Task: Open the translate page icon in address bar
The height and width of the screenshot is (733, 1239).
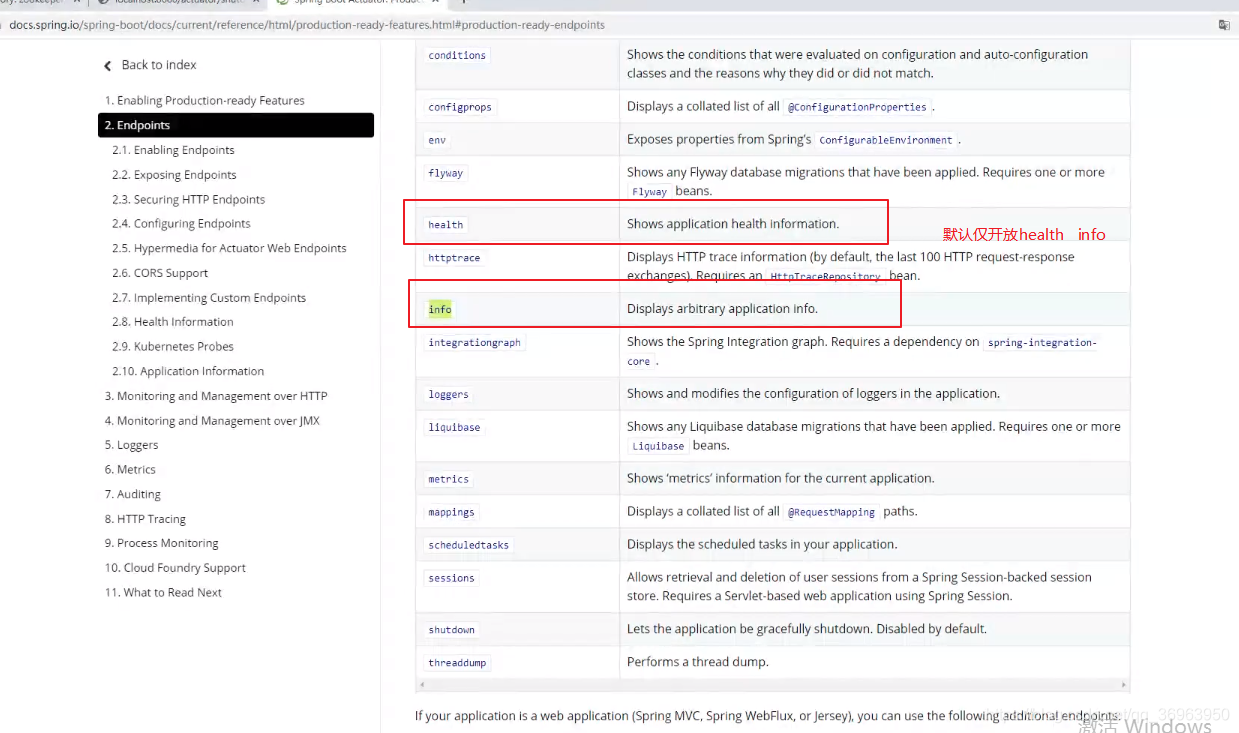Action: [x=1224, y=25]
